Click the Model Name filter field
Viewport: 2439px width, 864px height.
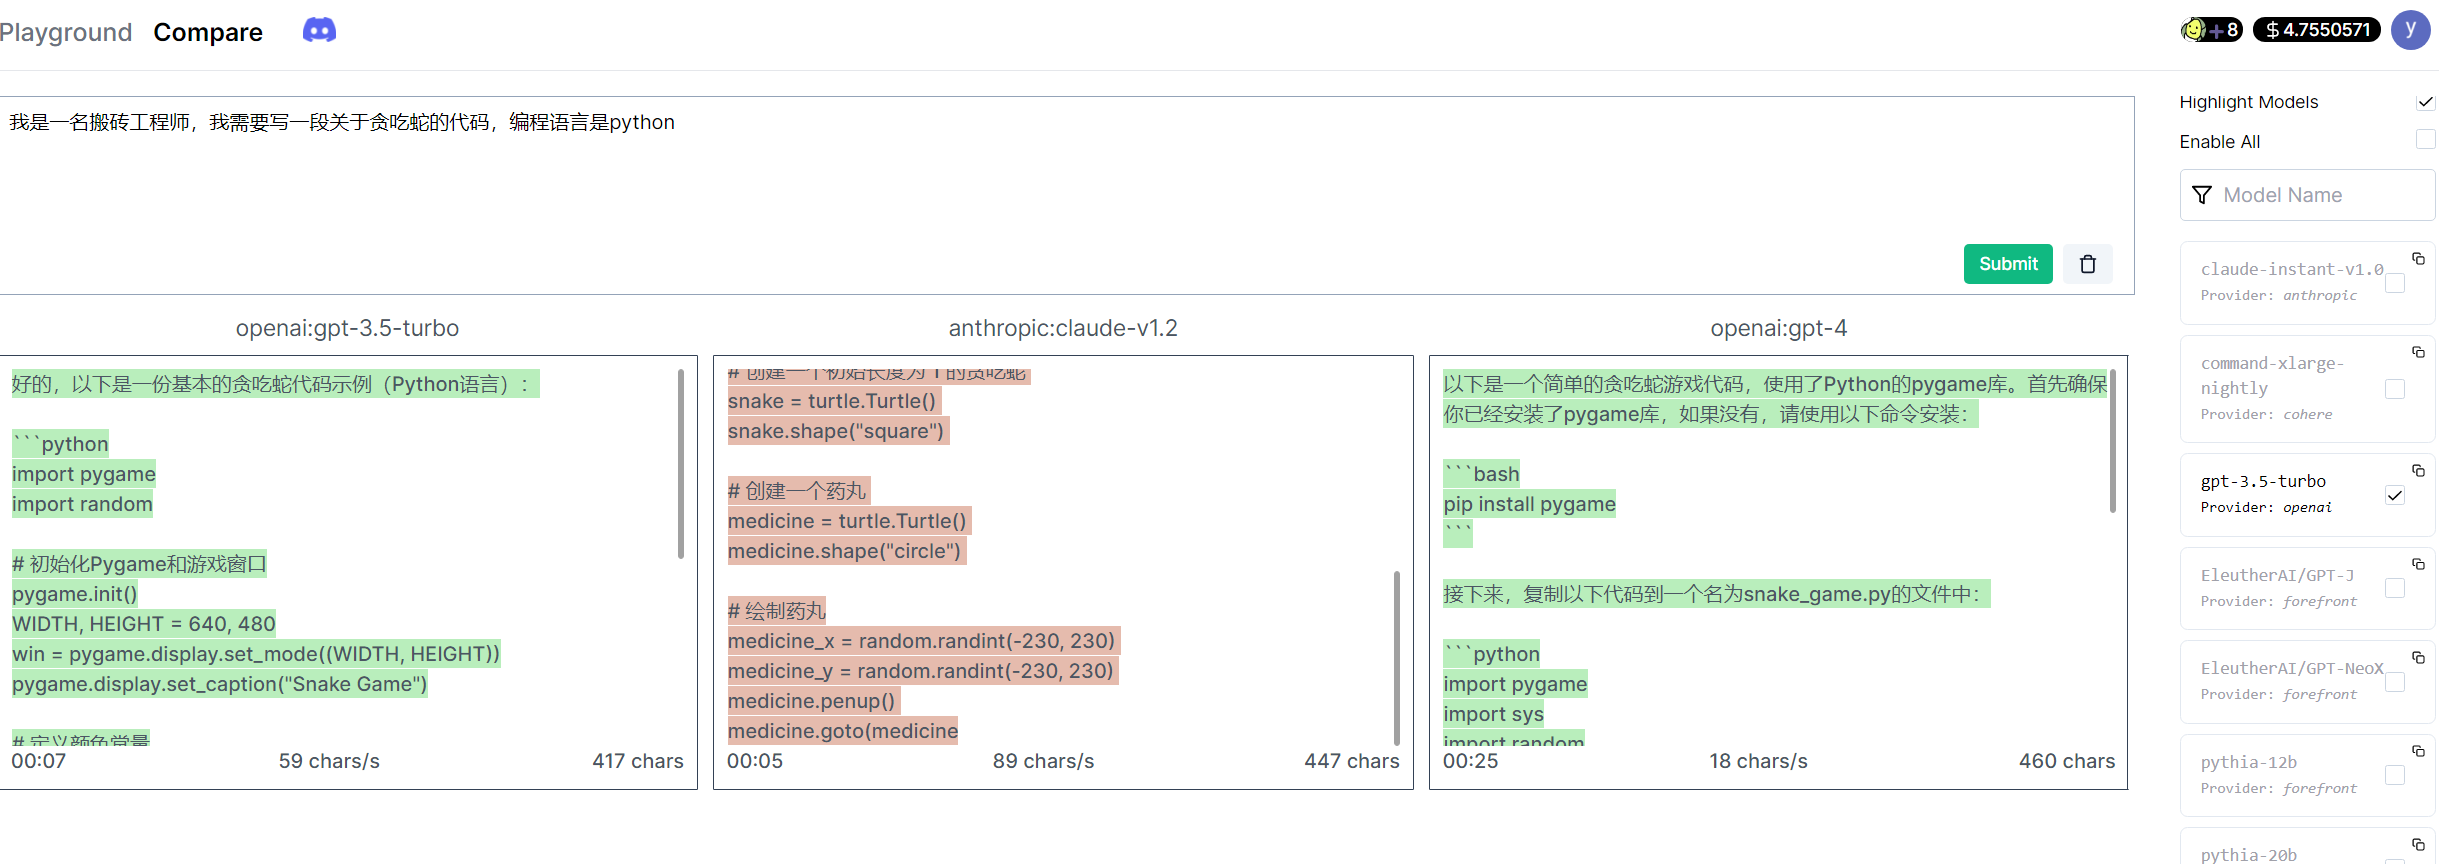click(x=2307, y=195)
